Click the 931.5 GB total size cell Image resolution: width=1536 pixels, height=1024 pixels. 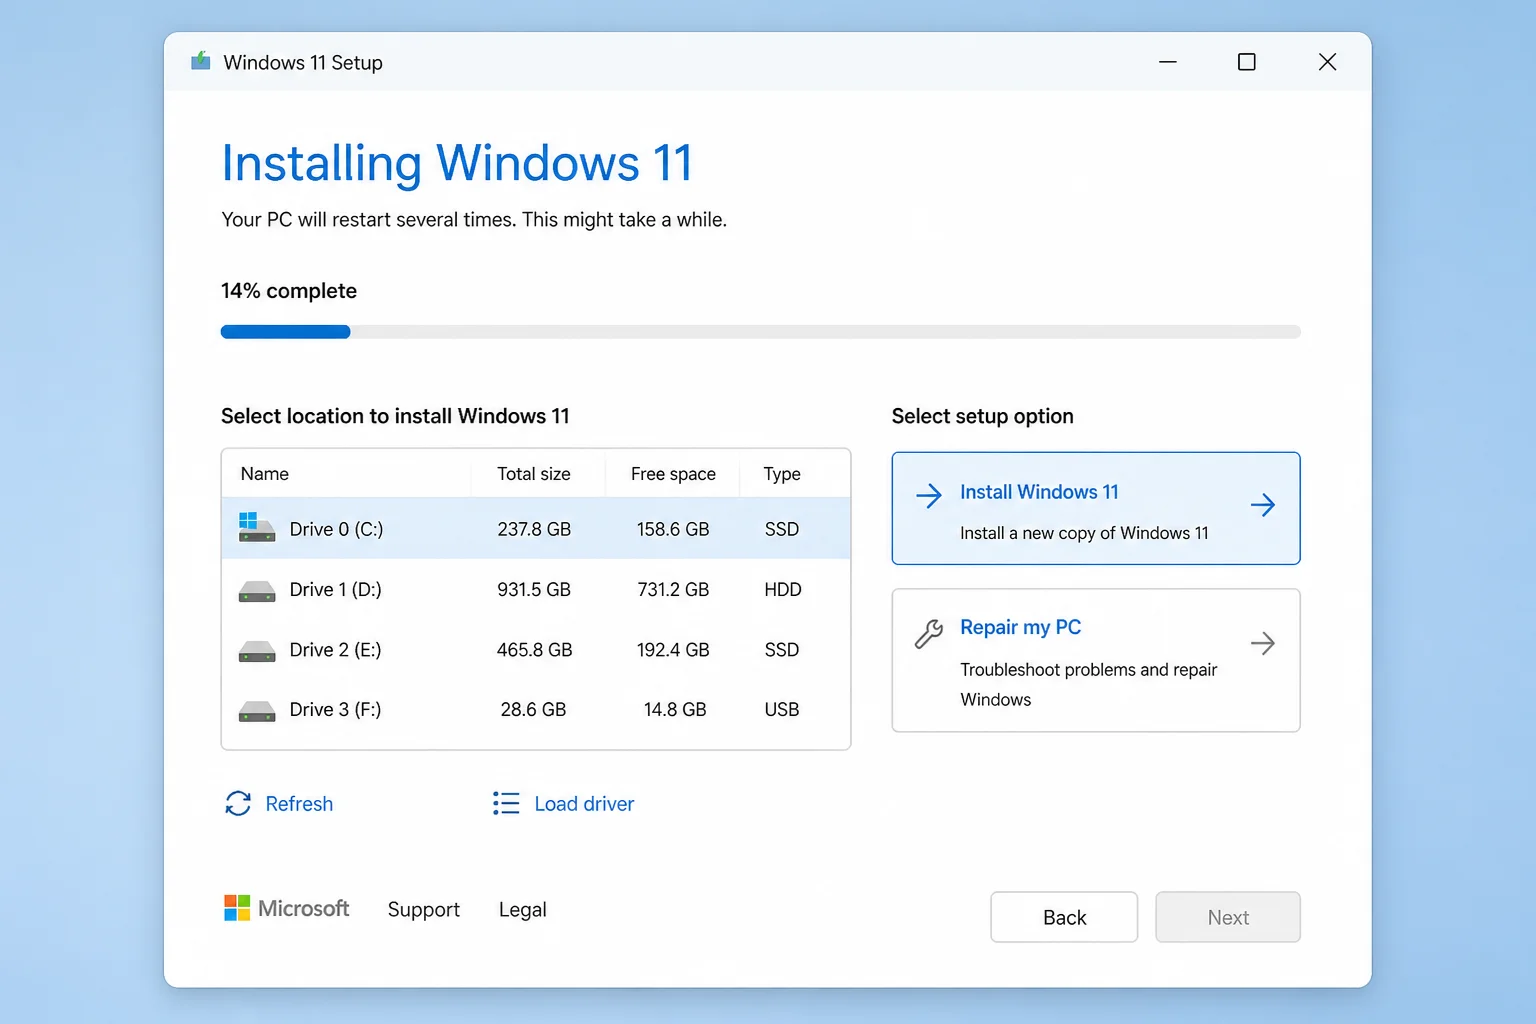click(x=534, y=589)
